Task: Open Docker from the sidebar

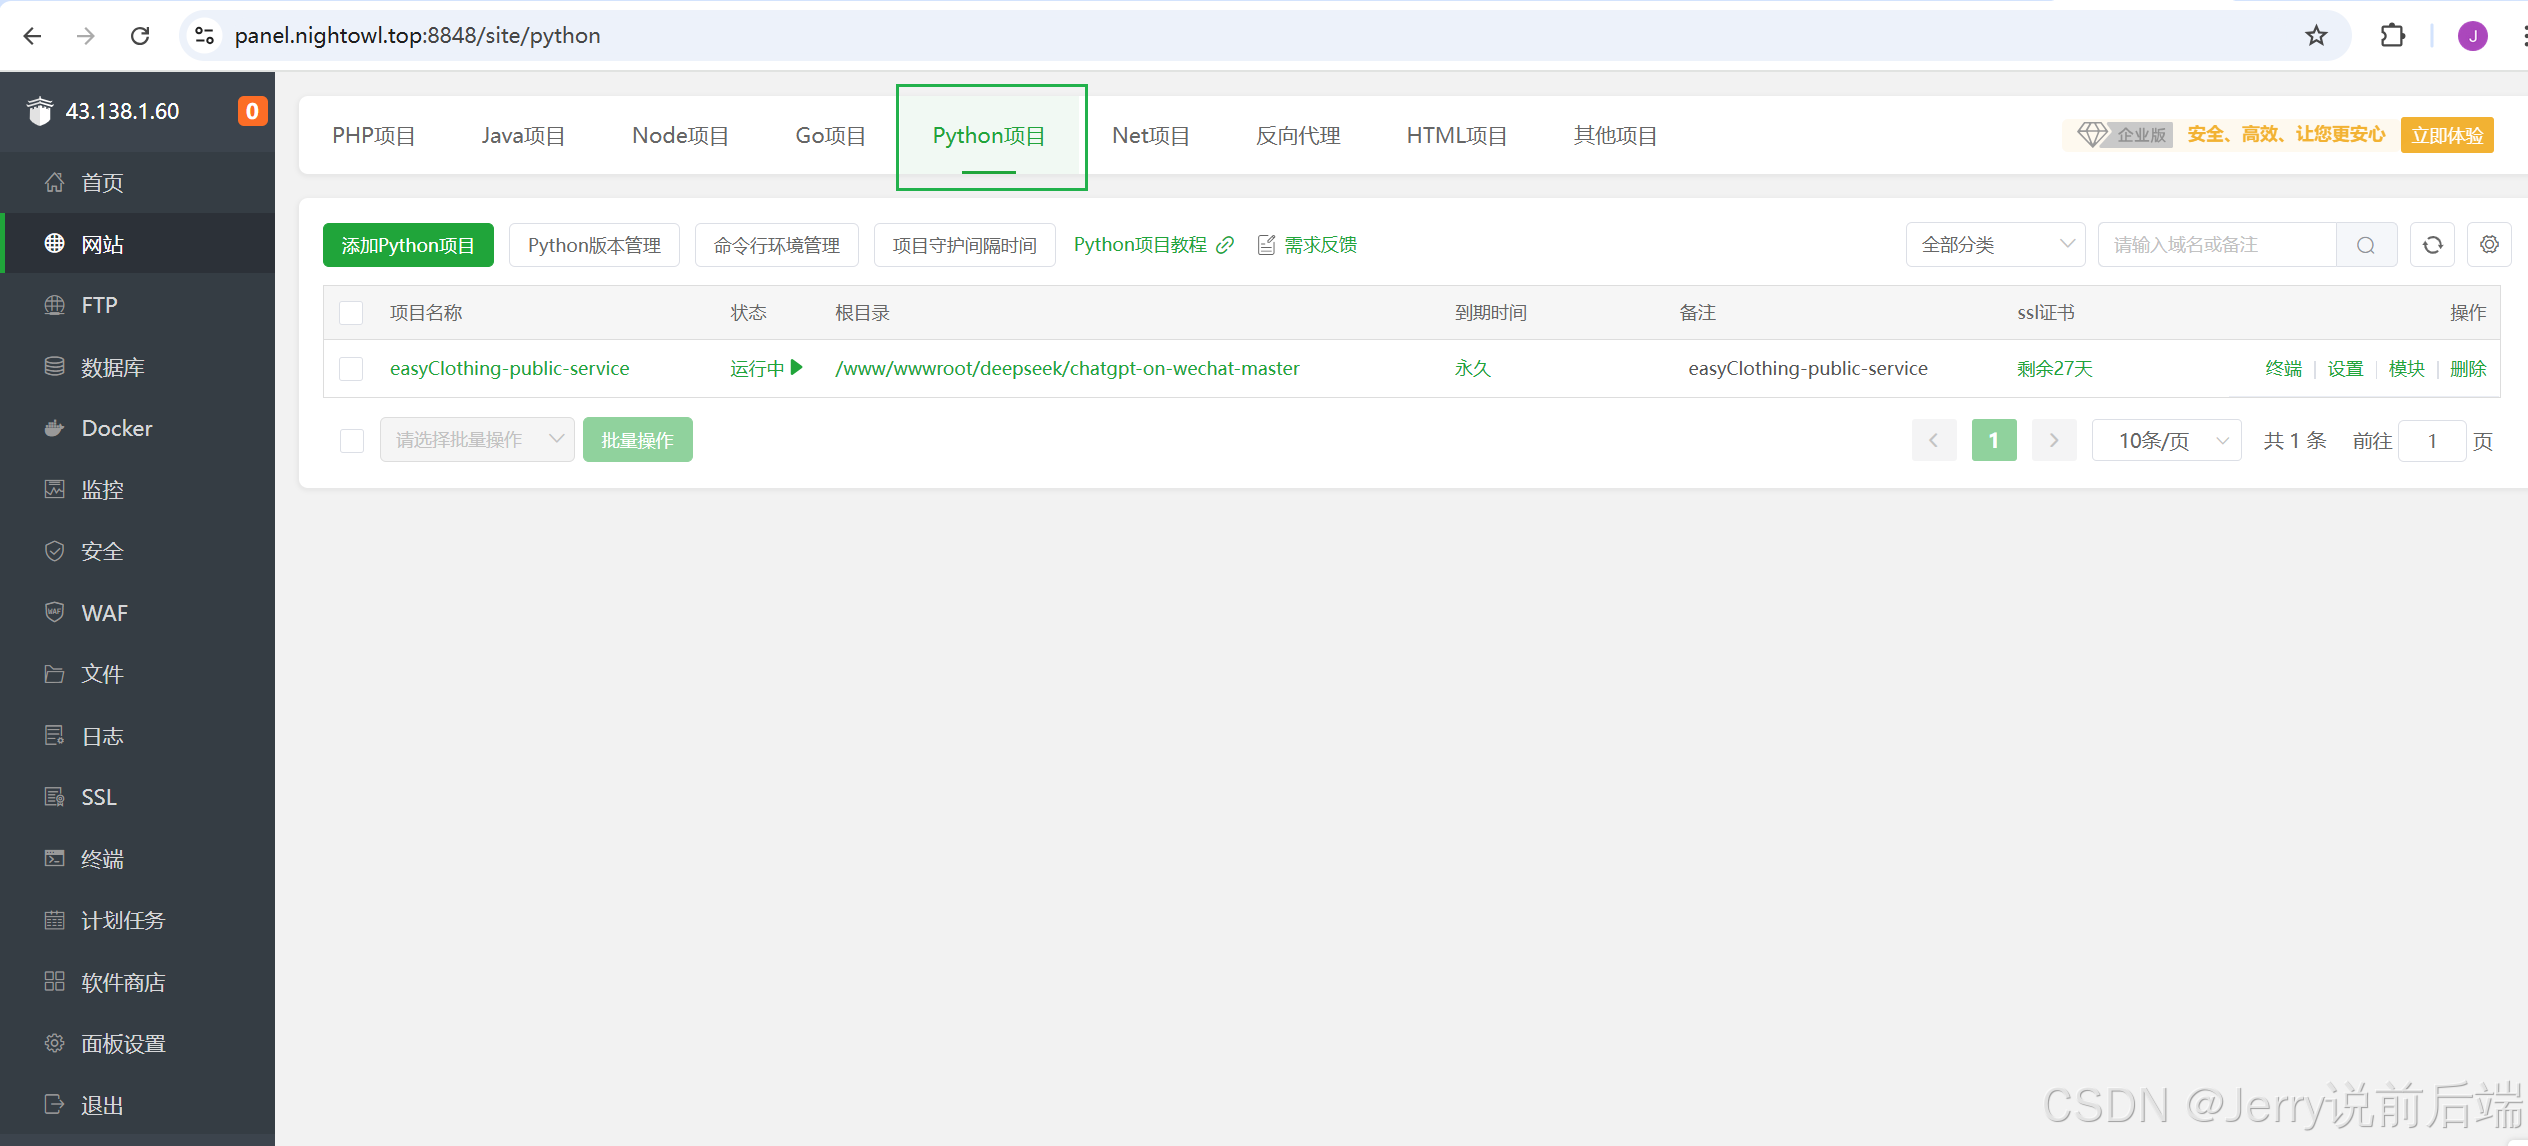Action: point(116,428)
